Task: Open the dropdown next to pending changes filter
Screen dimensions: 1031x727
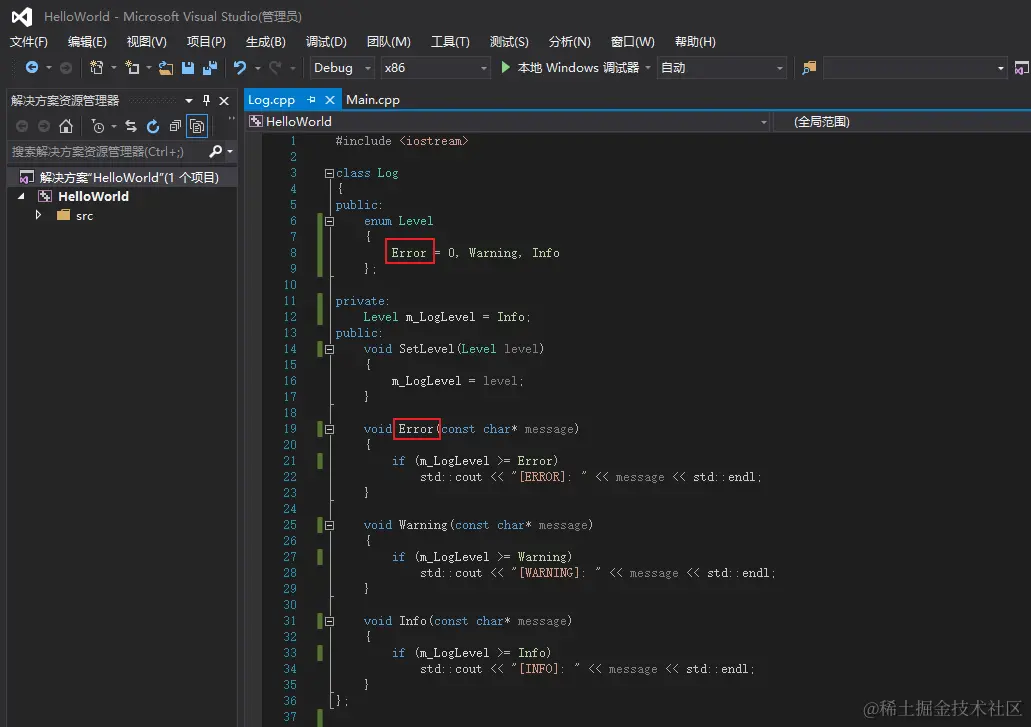Action: click(114, 126)
